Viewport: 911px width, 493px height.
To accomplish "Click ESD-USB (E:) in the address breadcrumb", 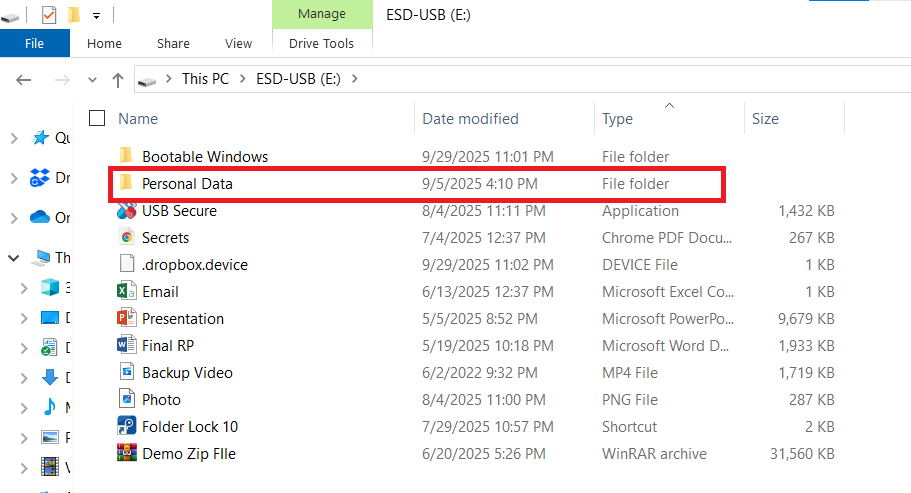I will click(x=298, y=78).
